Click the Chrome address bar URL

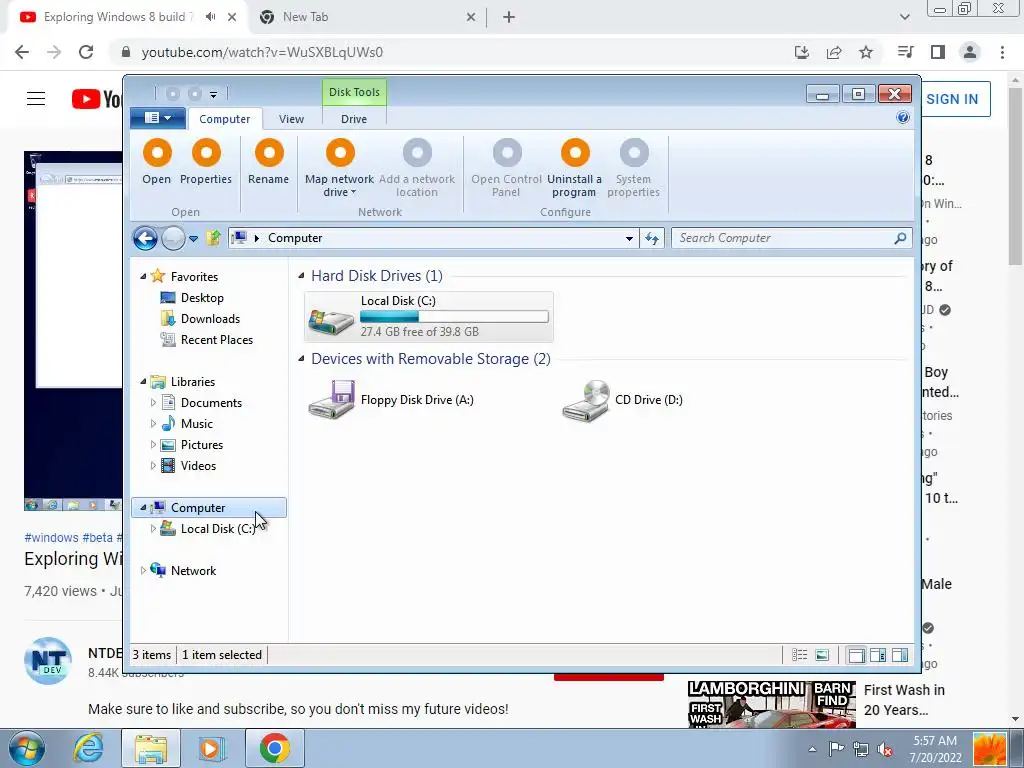pos(263,52)
